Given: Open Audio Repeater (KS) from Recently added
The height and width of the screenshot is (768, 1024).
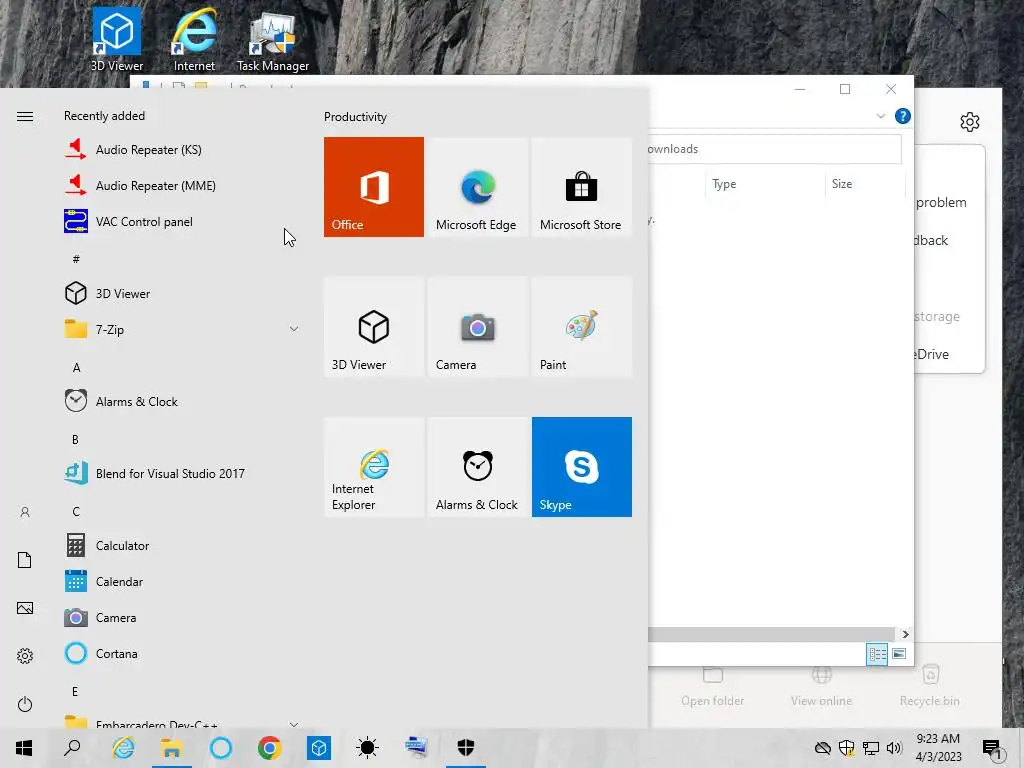Looking at the screenshot, I should coord(182,150).
